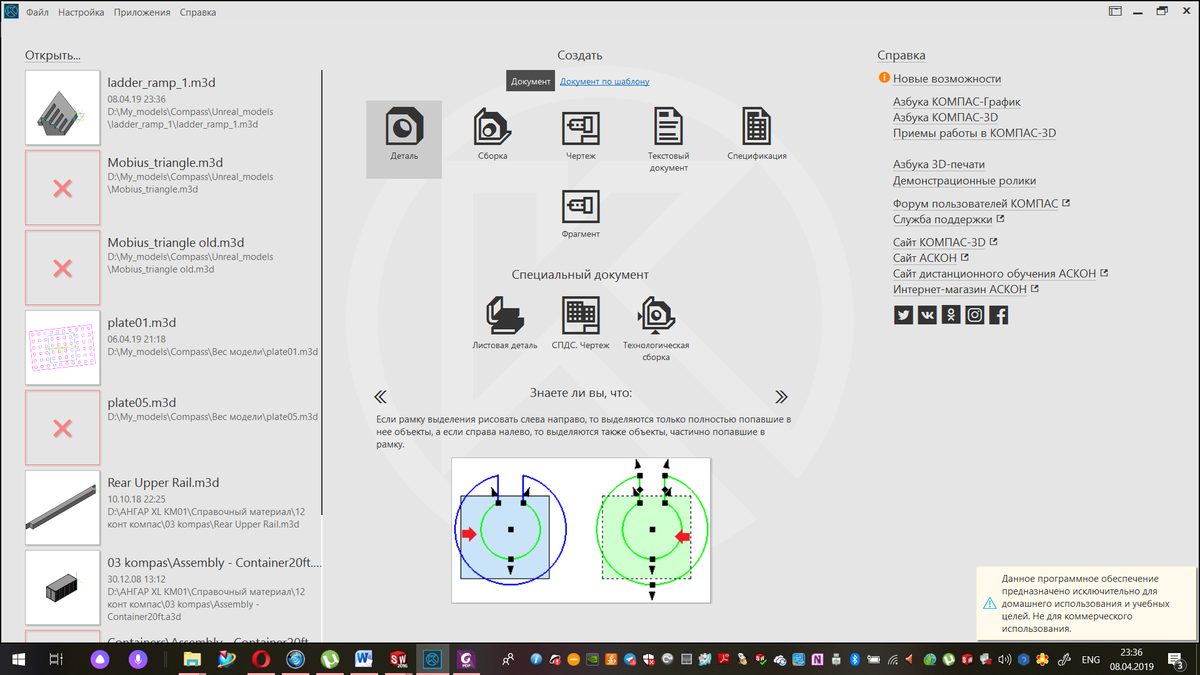Click the Bluetooth tray icon
1200x675 pixels.
855,659
